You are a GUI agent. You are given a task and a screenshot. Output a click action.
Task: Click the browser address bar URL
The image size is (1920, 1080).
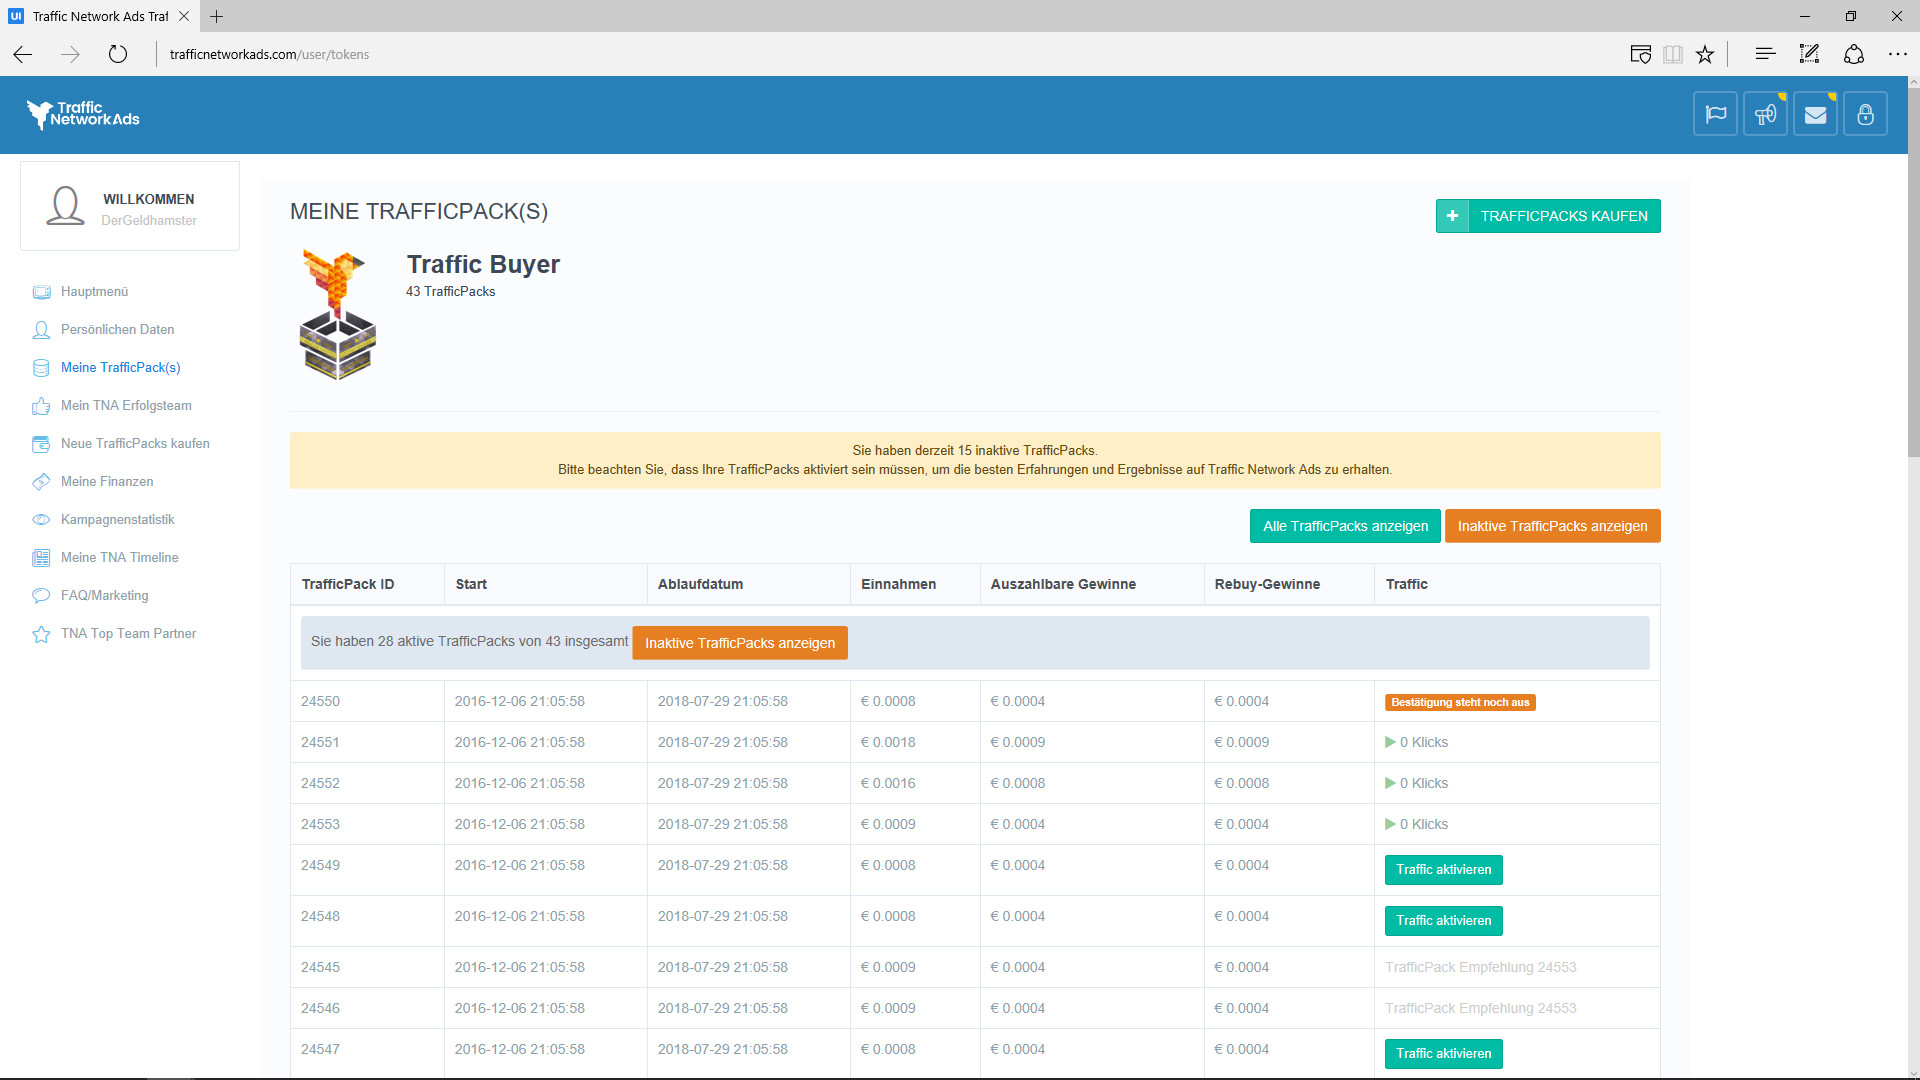coord(270,54)
